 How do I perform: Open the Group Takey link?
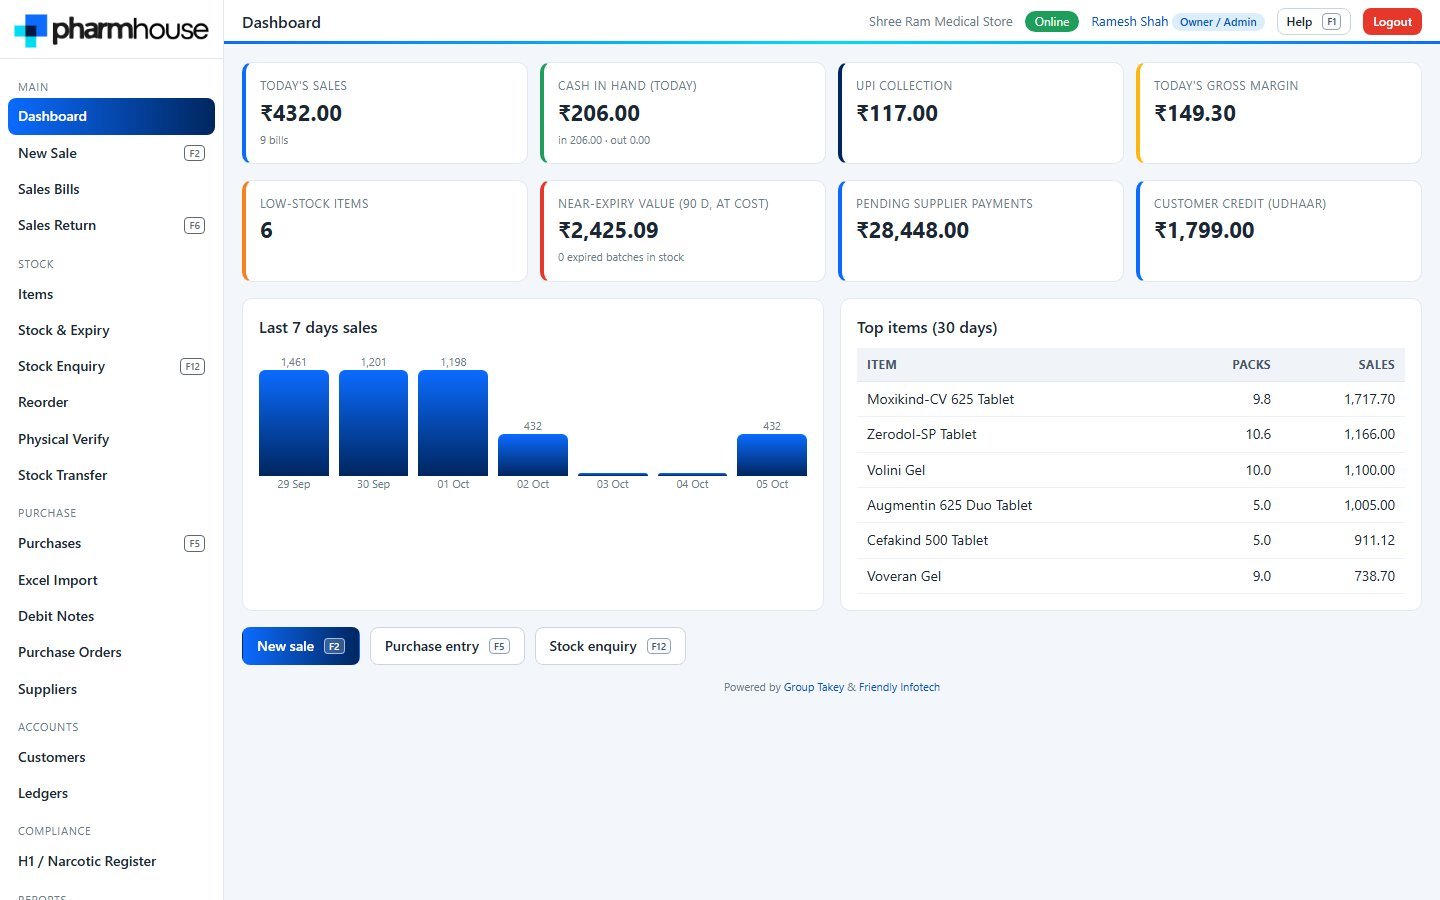point(814,687)
